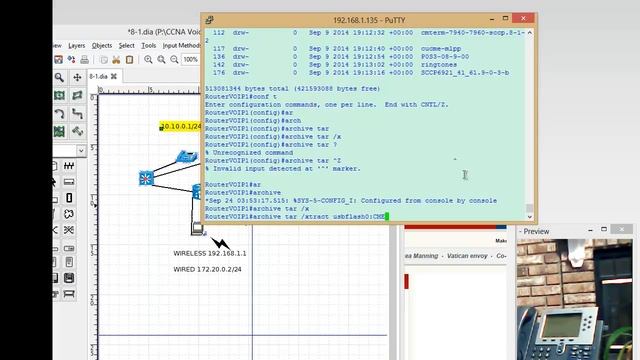Click the phone webcam image in Preview
This screenshot has height=360, width=640.
pyautogui.click(x=574, y=300)
